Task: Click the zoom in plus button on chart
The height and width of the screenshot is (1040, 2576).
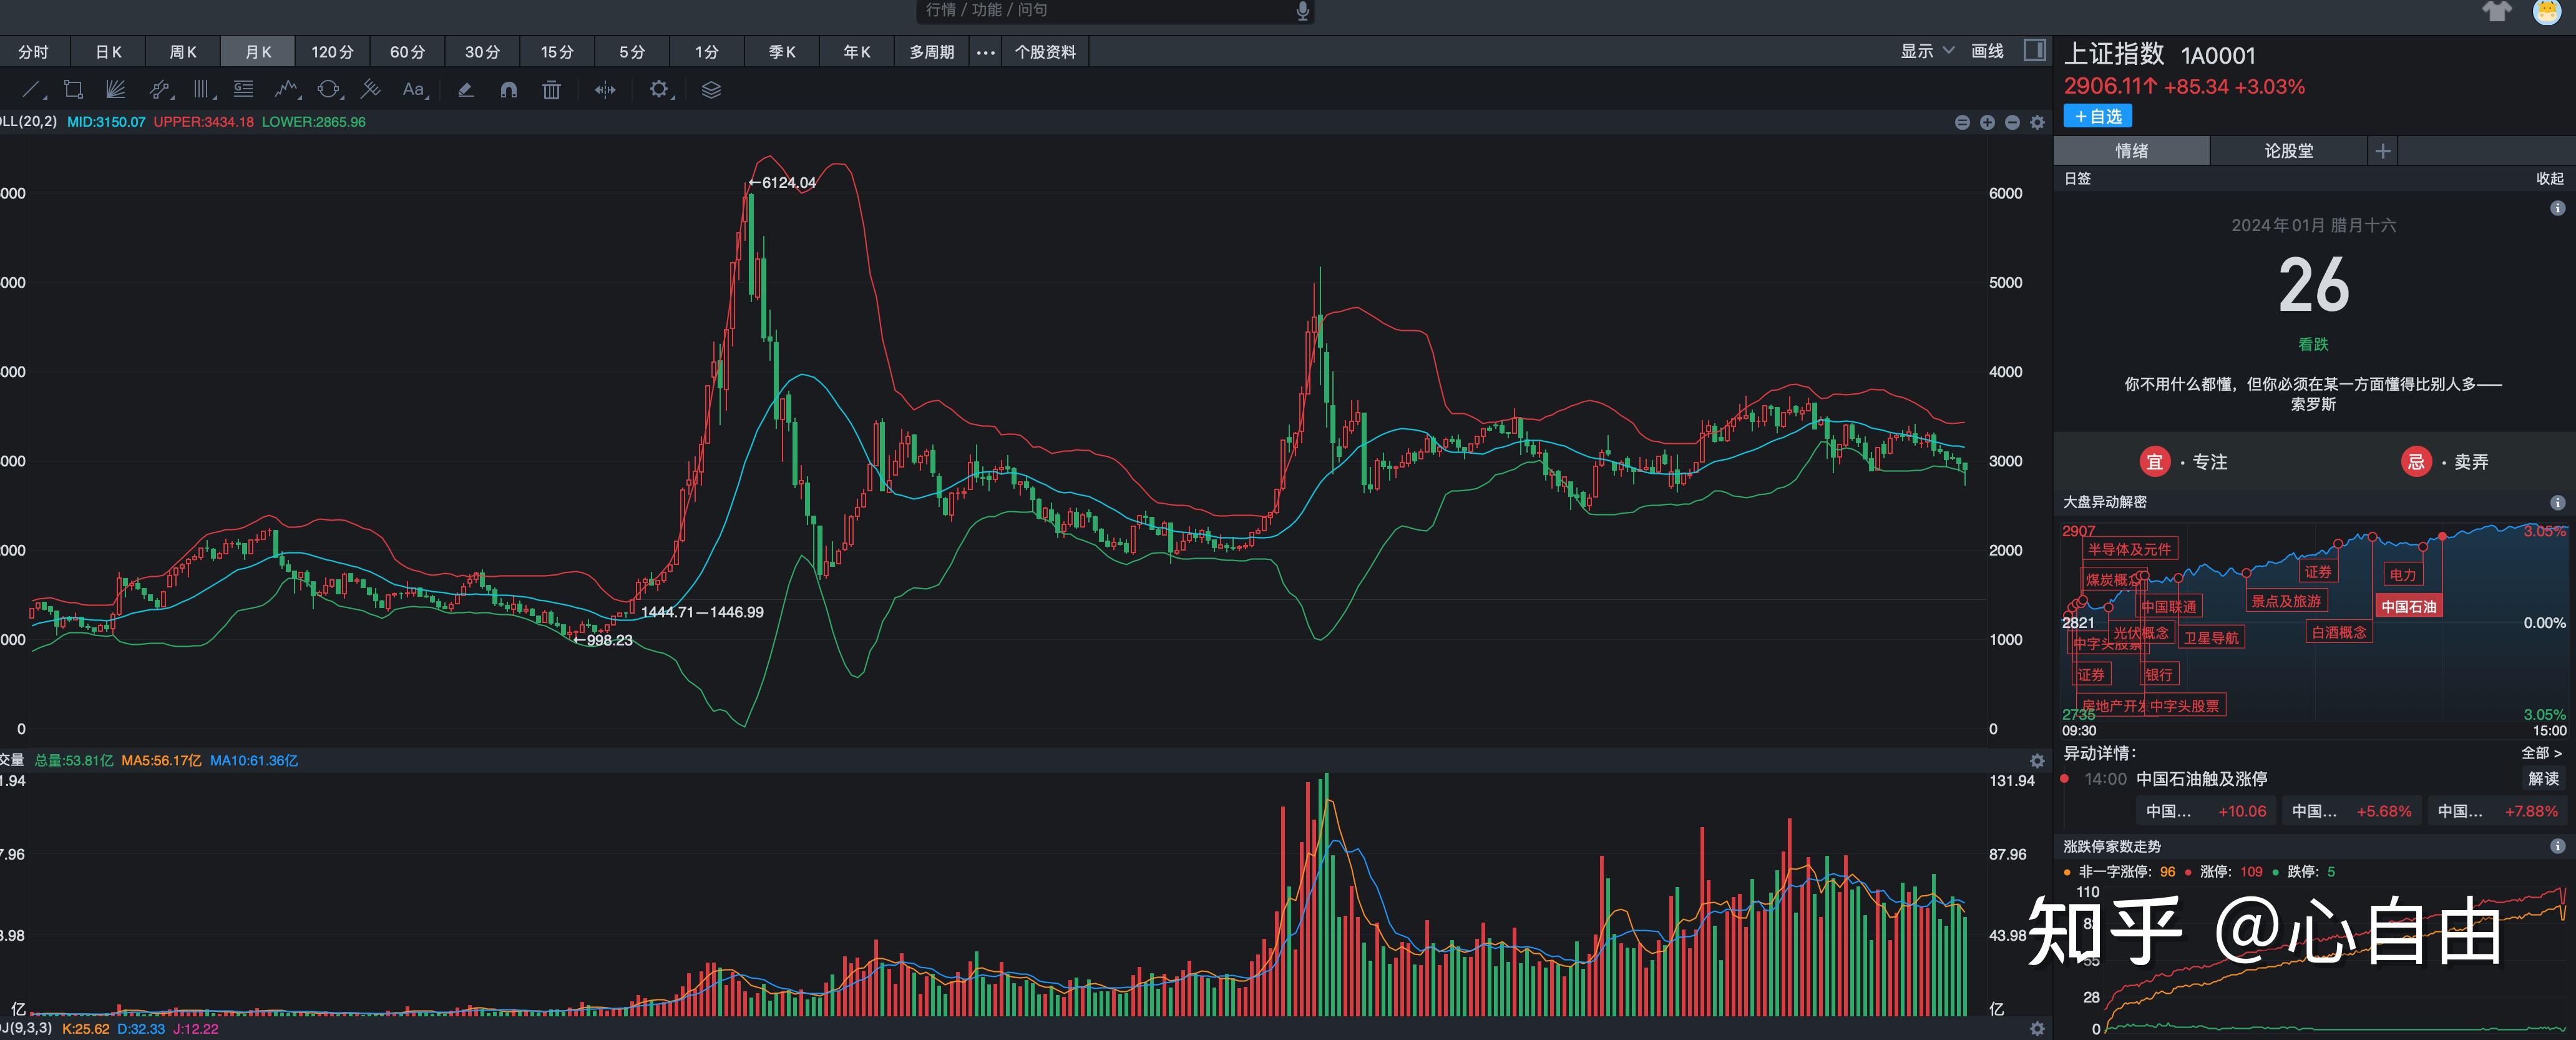Action: (x=1987, y=122)
